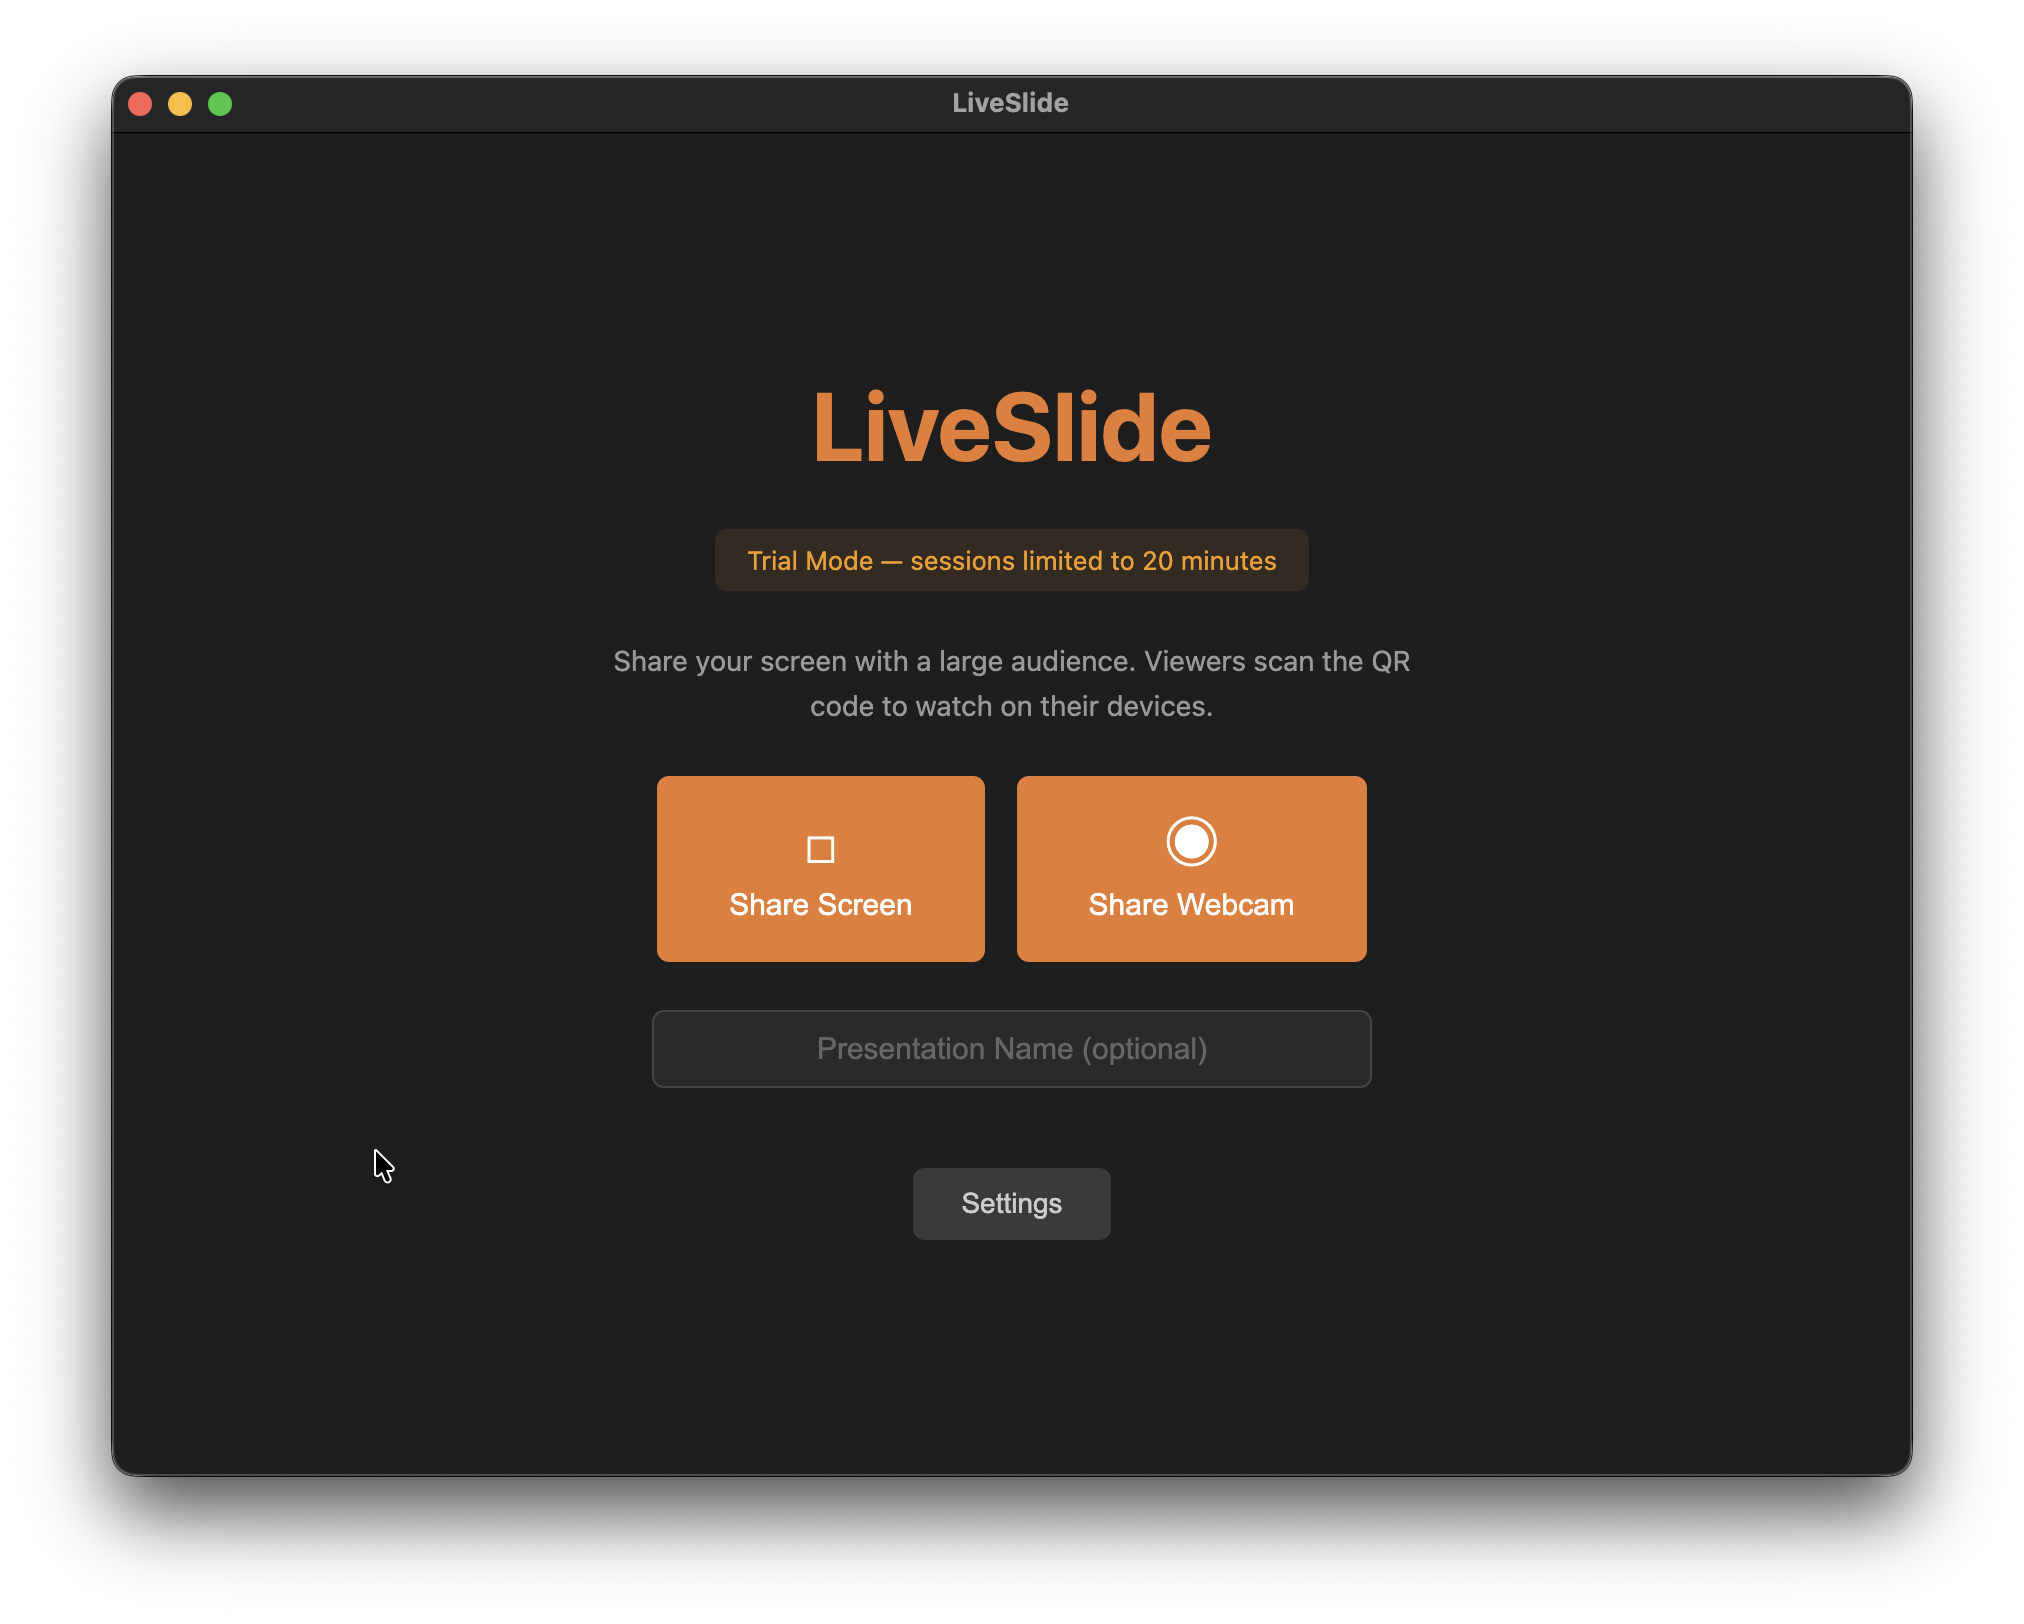Open the Settings panel
2024x1624 pixels.
click(x=1011, y=1203)
